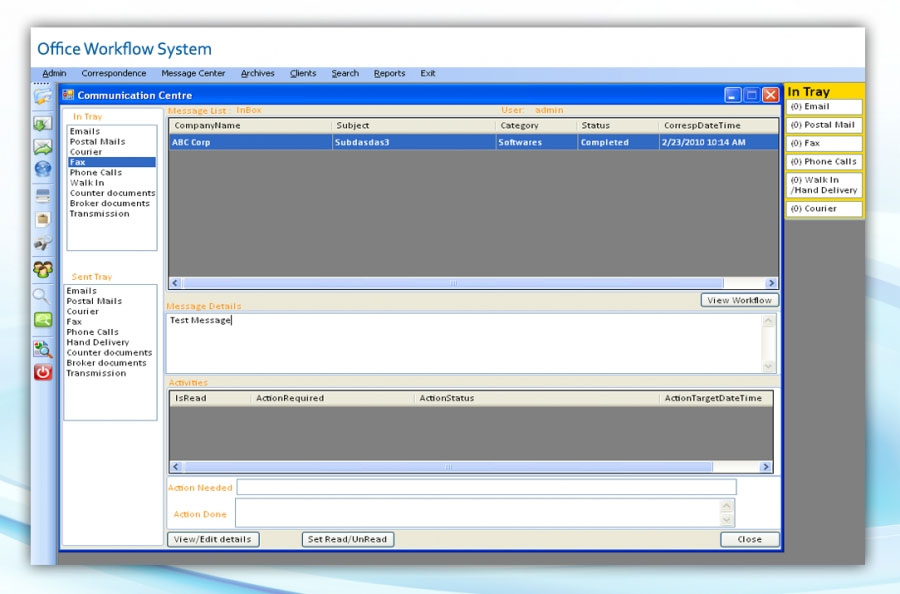This screenshot has height=594, width=900.
Task: Select Transmission in the Sent Tray list
Action: [x=96, y=374]
